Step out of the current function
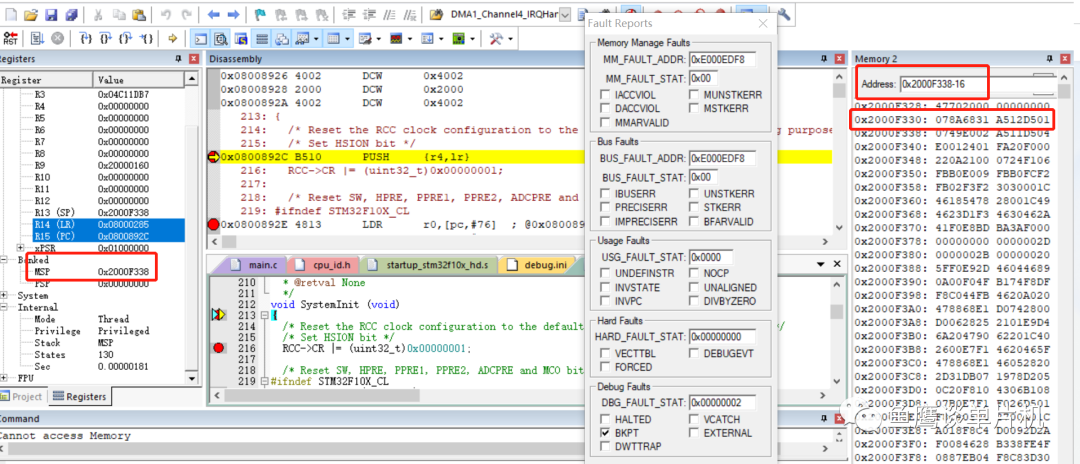This screenshot has width=1080, height=464. coord(125,38)
